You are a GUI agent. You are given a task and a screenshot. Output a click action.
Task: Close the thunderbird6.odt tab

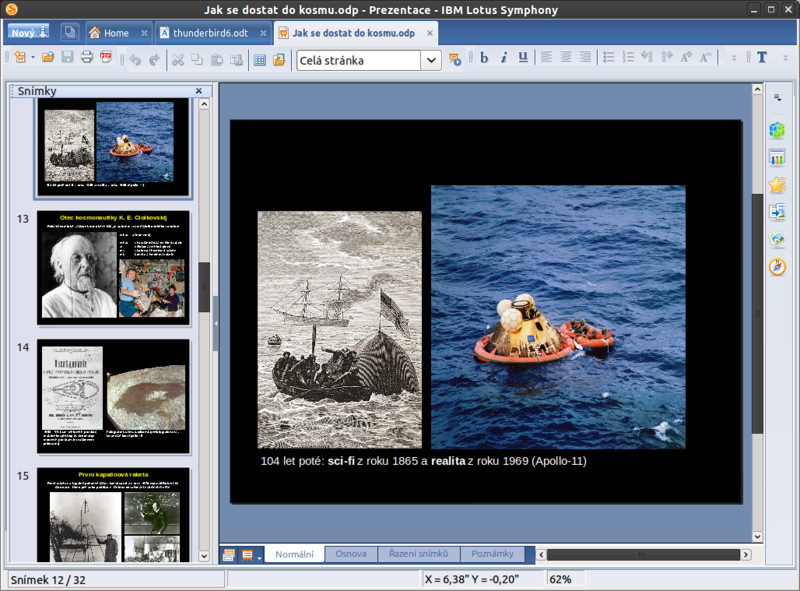[263, 33]
